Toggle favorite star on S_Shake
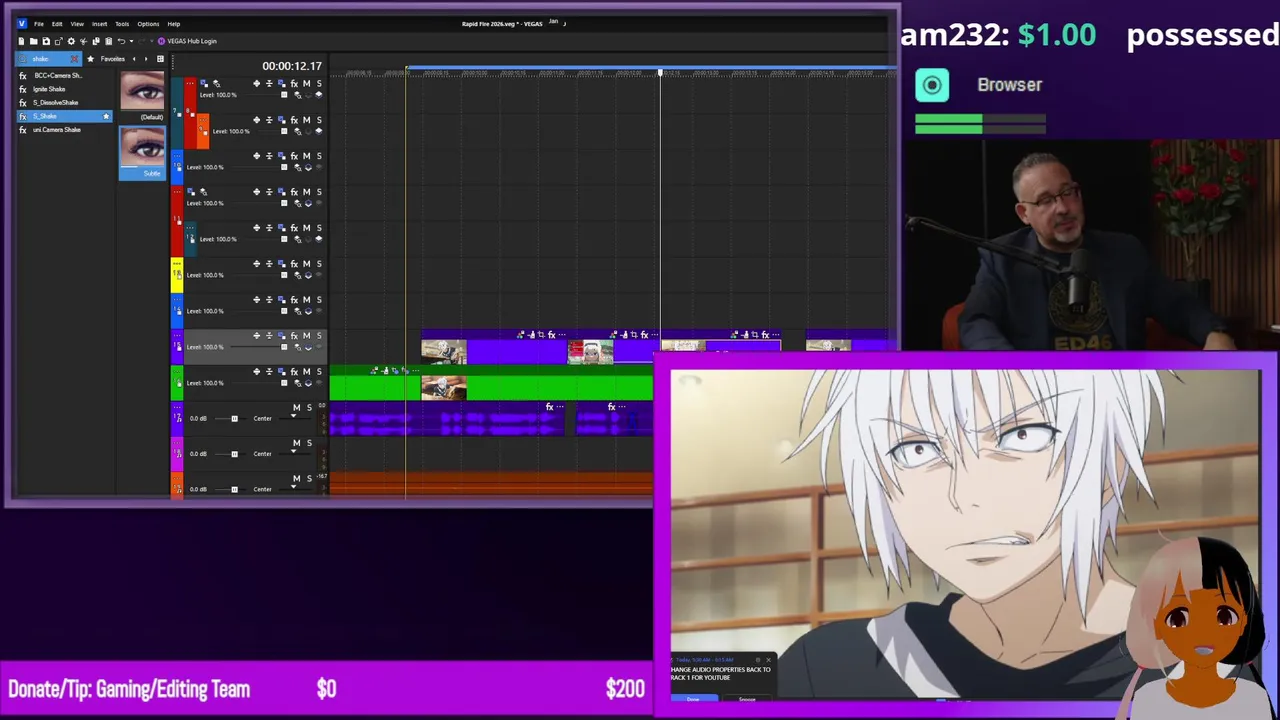Image resolution: width=1280 pixels, height=720 pixels. (x=106, y=116)
